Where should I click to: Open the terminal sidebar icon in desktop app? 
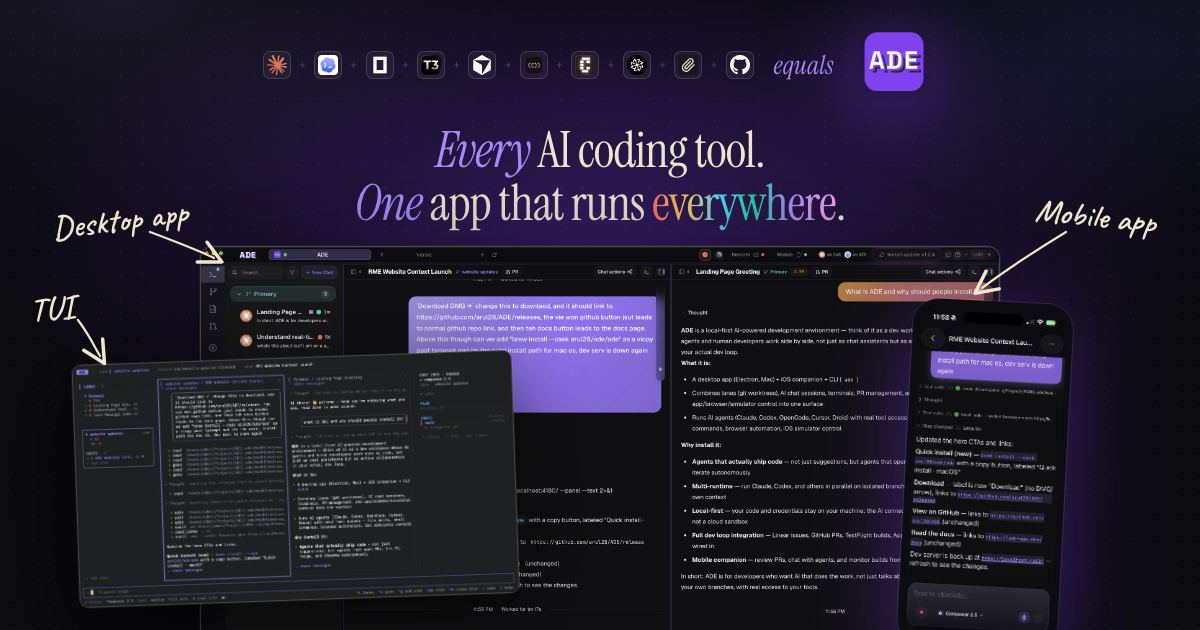click(213, 274)
